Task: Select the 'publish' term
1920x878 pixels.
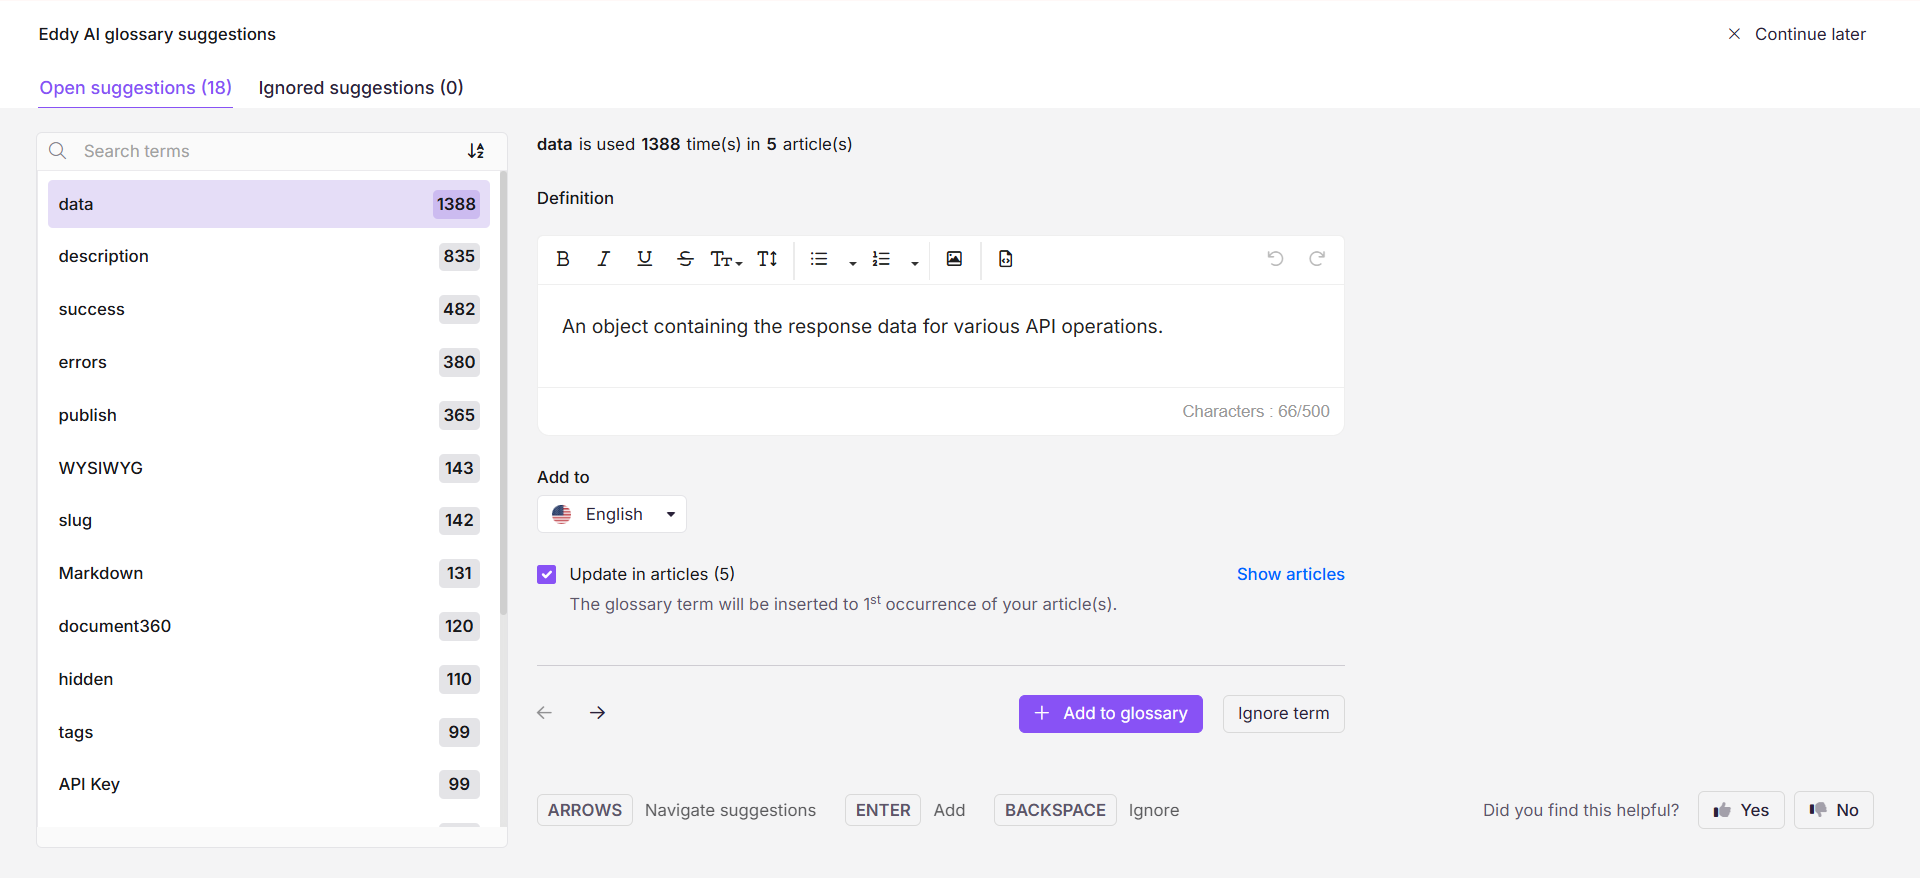Action: coord(269,415)
